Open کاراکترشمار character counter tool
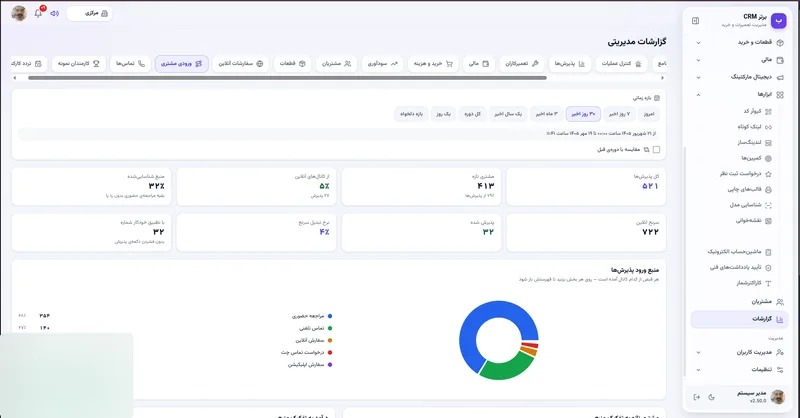 [754, 283]
